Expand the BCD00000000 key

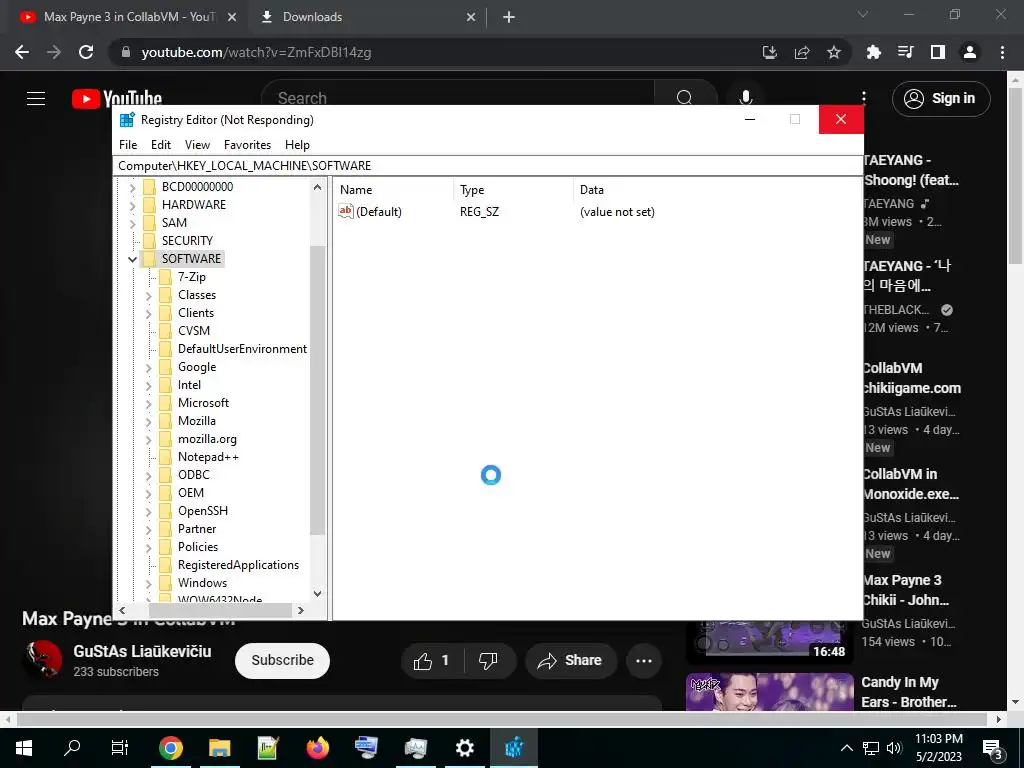(133, 187)
